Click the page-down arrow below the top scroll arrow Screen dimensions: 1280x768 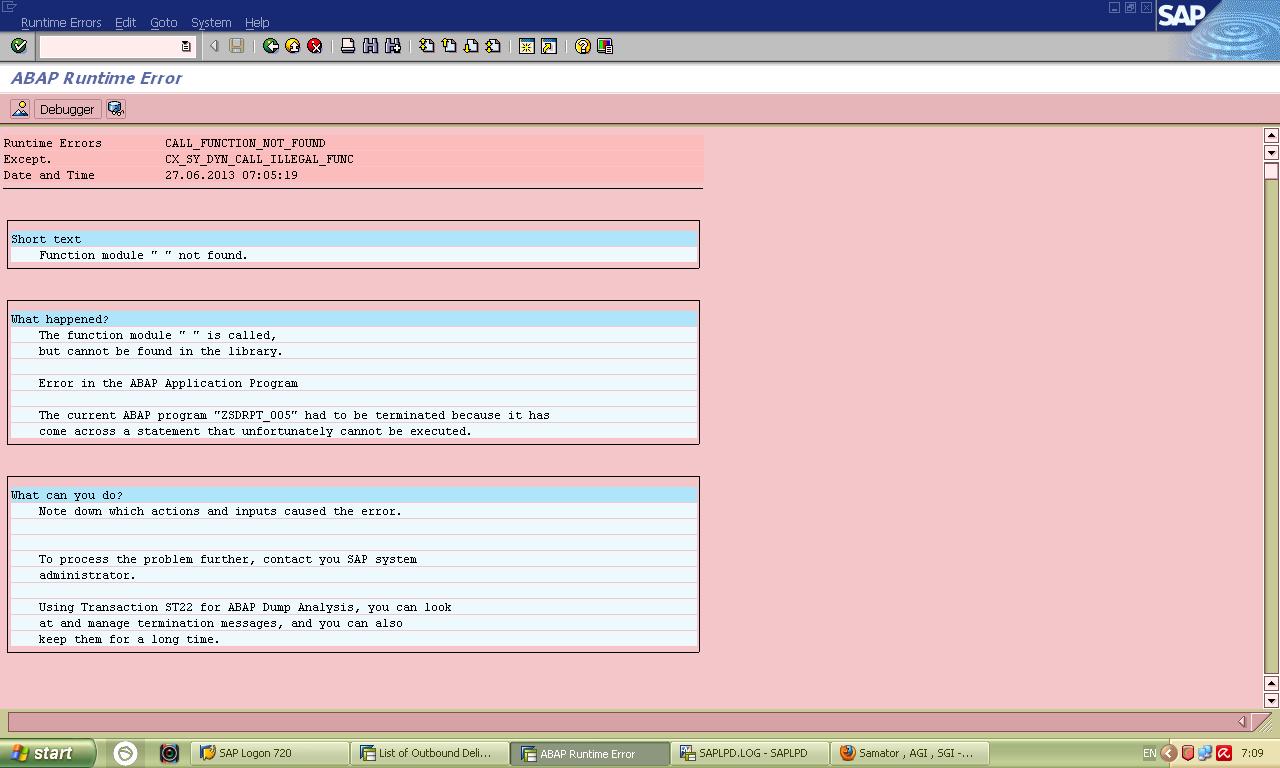coord(1271,153)
